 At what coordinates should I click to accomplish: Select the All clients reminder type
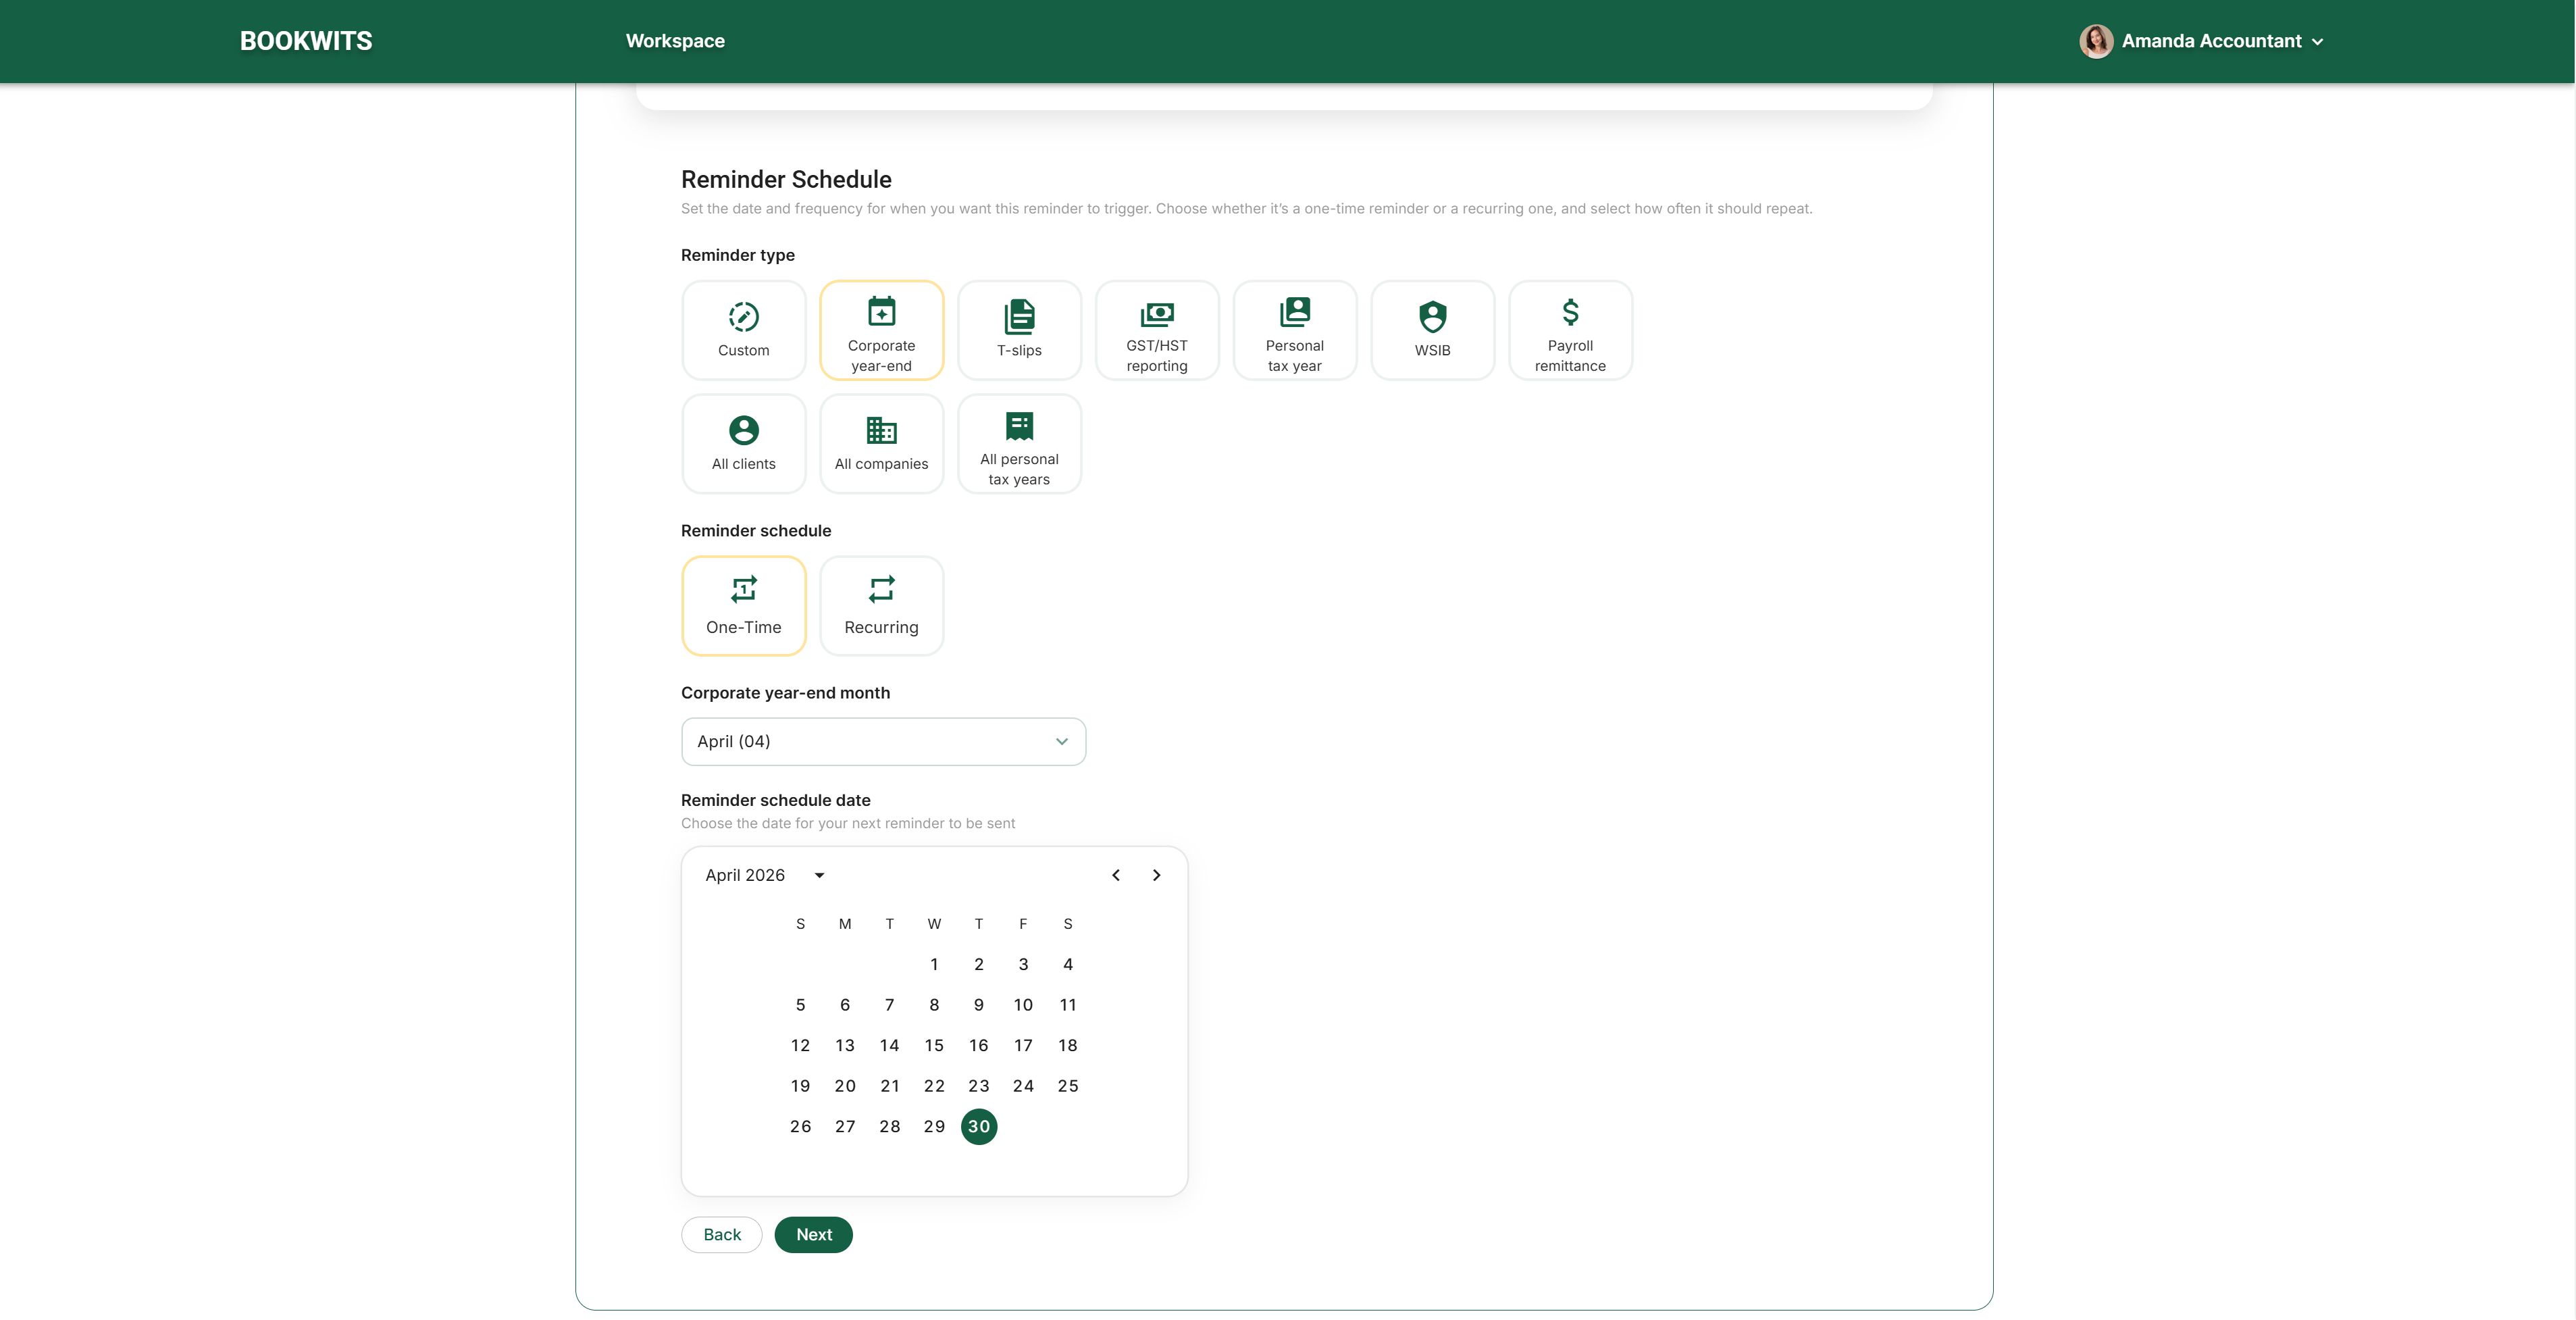click(743, 444)
